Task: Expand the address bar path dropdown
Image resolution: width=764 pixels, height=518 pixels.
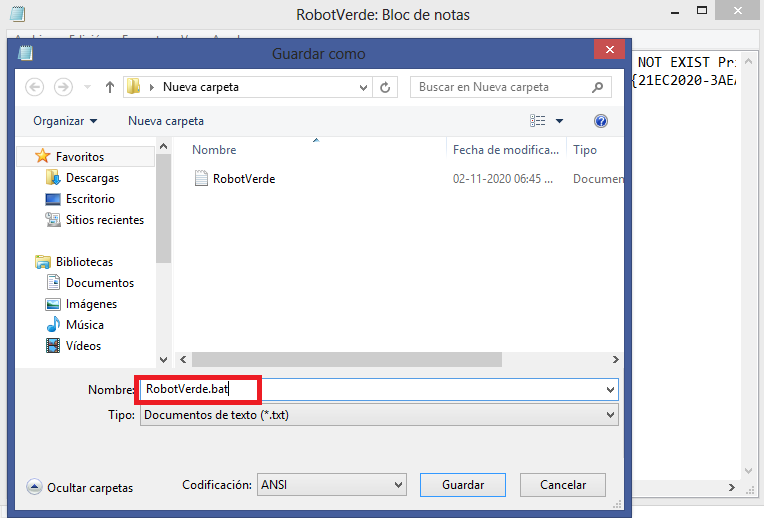Action: tap(363, 88)
